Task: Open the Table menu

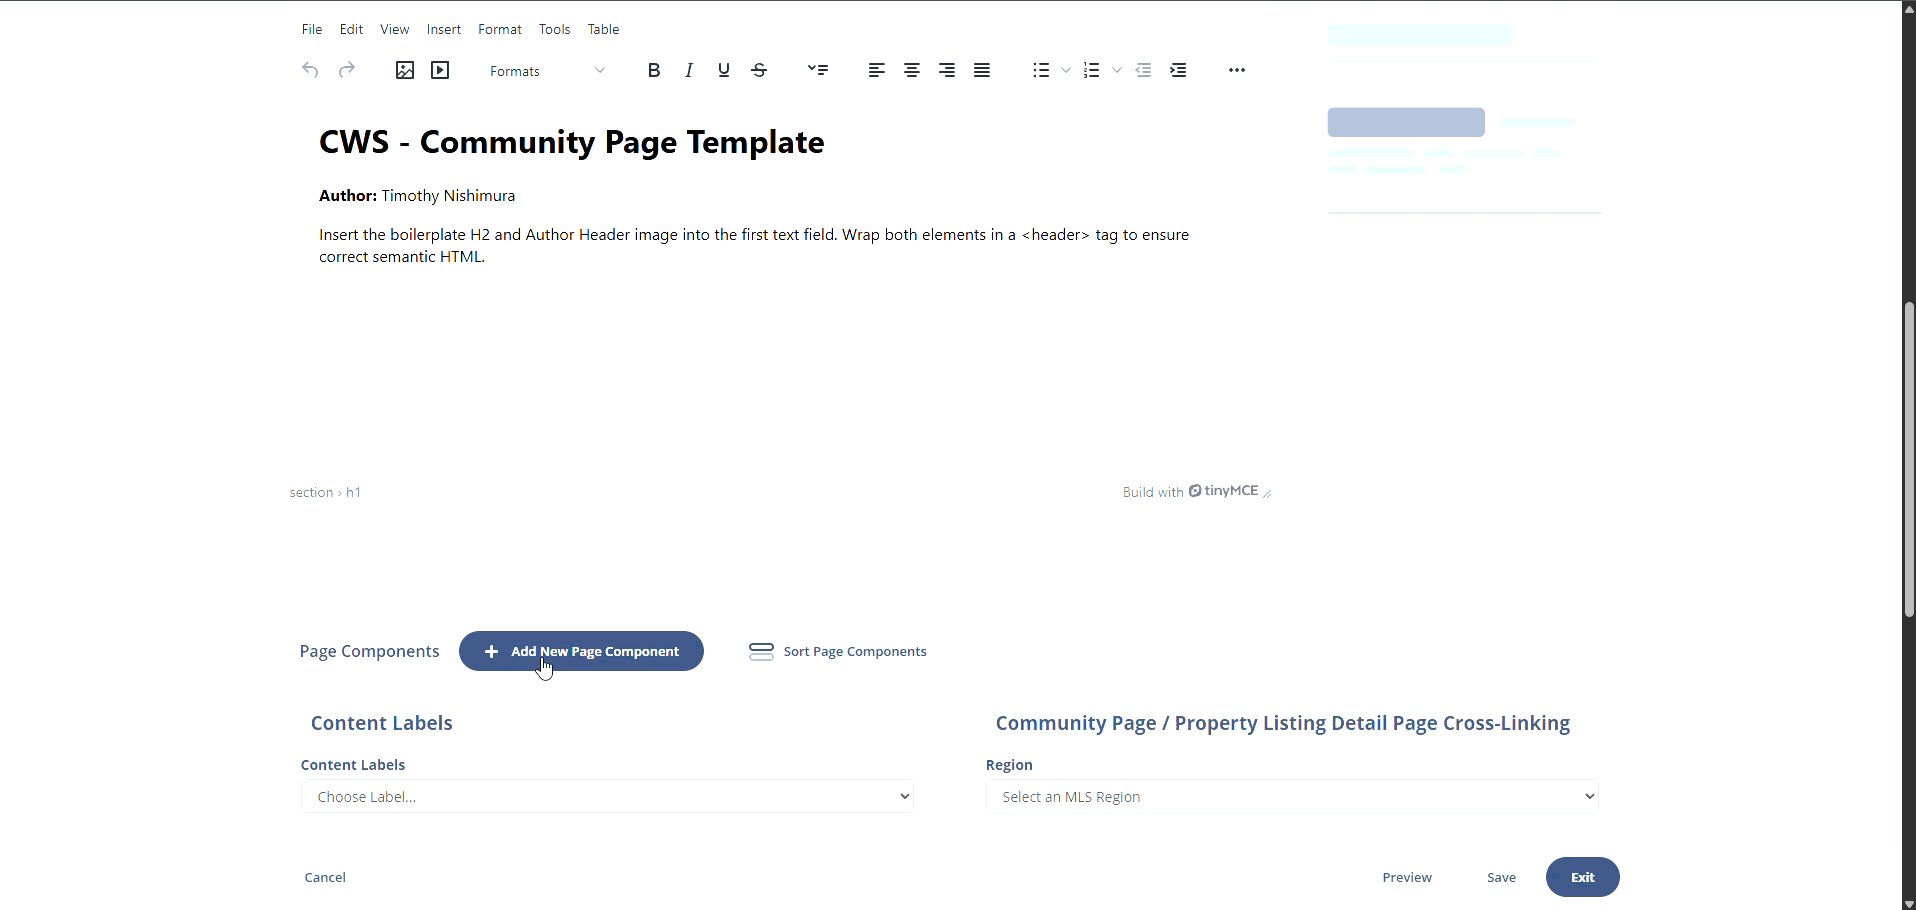Action: click(x=604, y=30)
